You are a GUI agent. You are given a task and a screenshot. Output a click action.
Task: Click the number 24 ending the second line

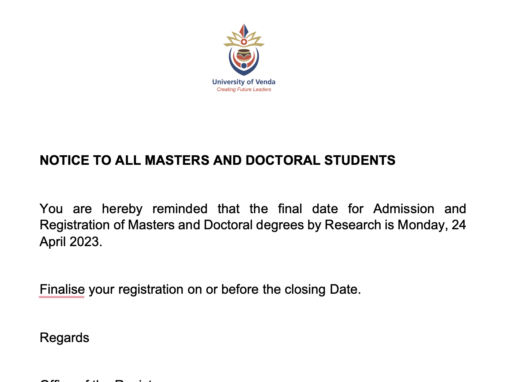click(x=459, y=225)
